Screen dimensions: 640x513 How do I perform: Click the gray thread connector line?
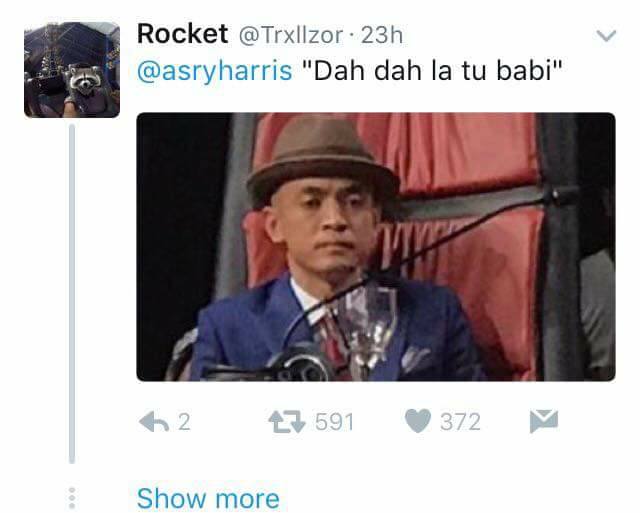(x=72, y=294)
